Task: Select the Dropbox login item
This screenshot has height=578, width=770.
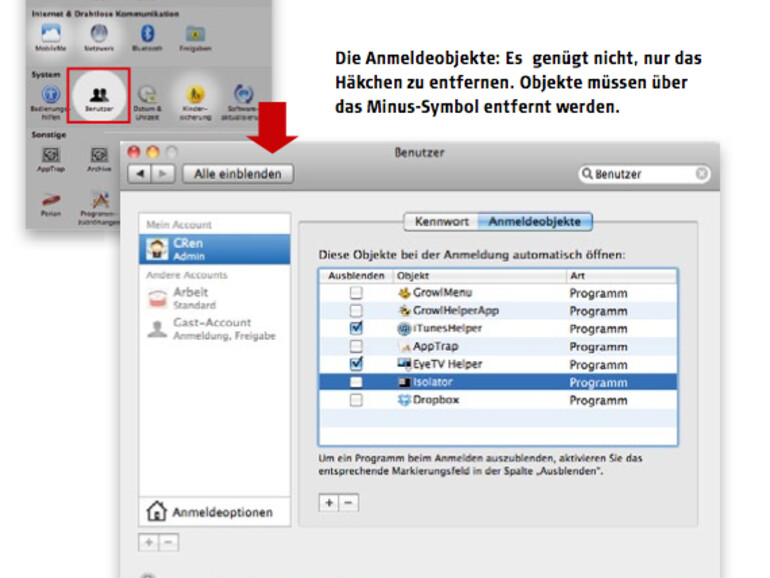Action: point(498,400)
